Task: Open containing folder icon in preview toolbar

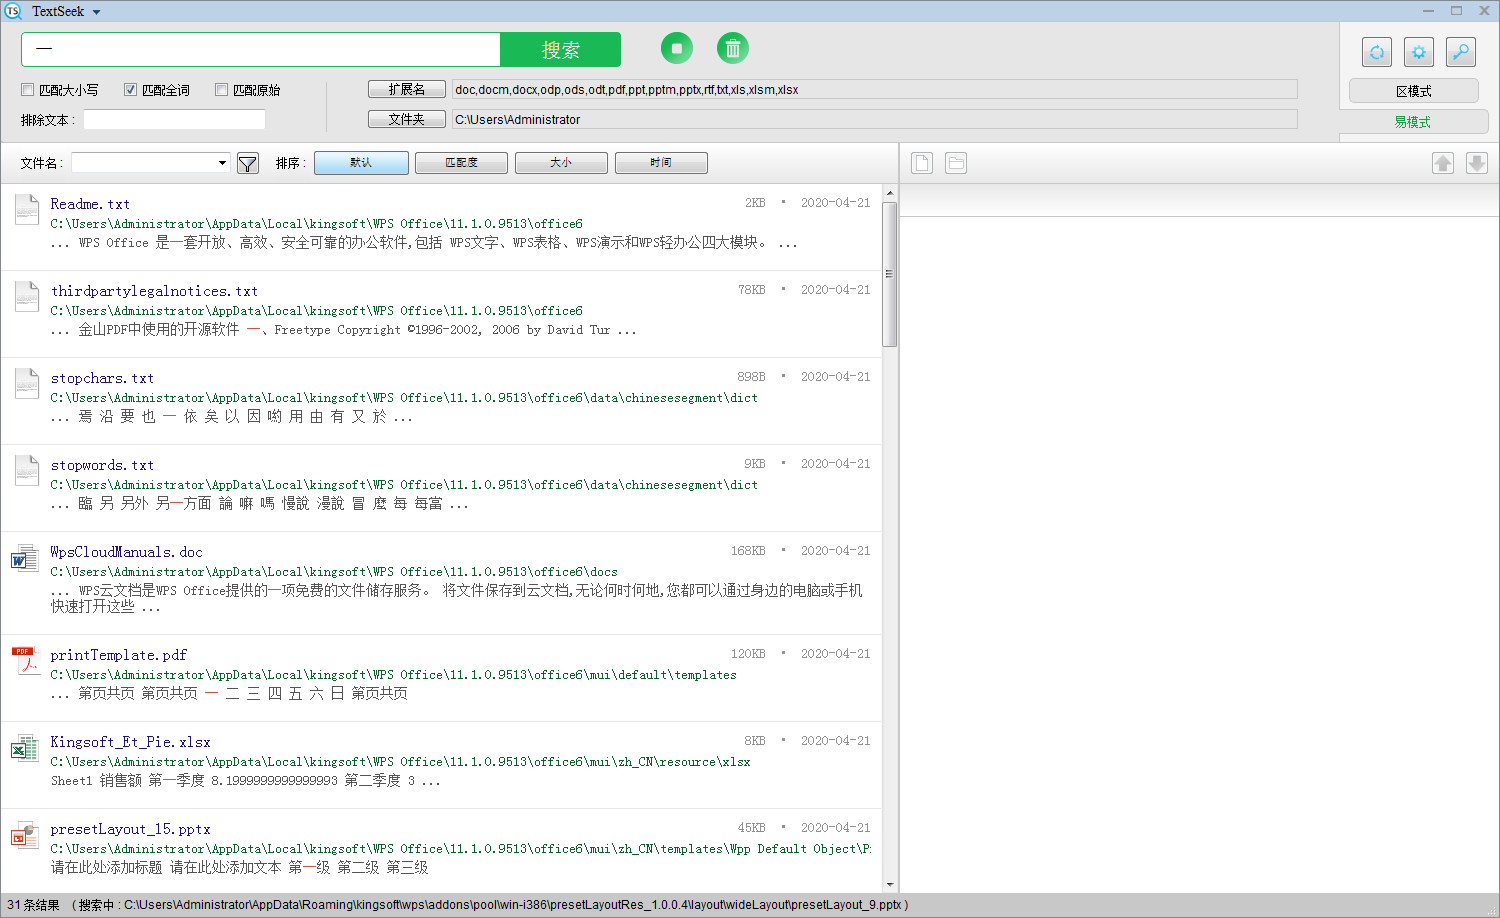Action: [x=955, y=162]
